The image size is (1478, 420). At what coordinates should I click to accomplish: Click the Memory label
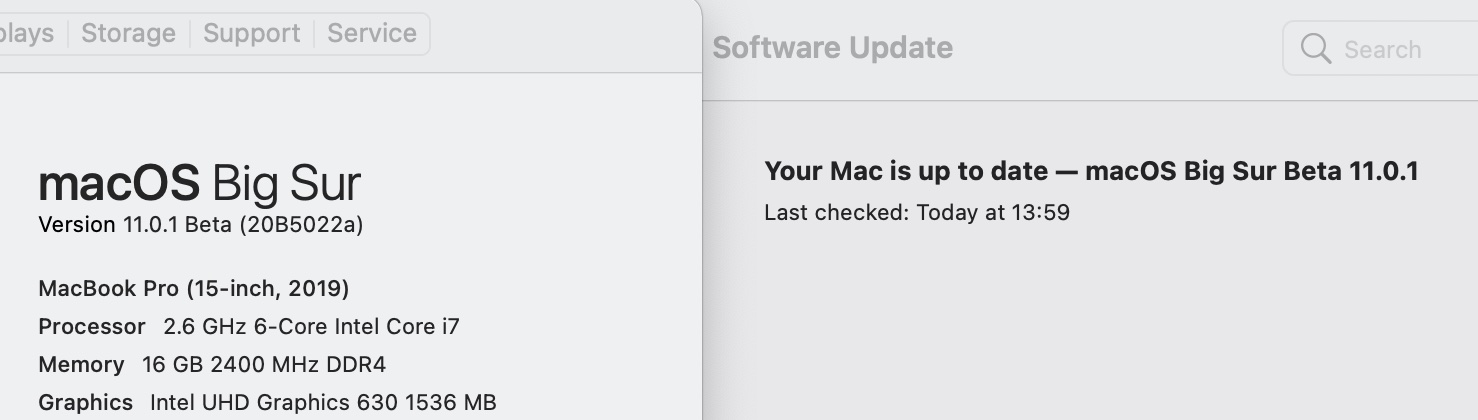click(81, 364)
